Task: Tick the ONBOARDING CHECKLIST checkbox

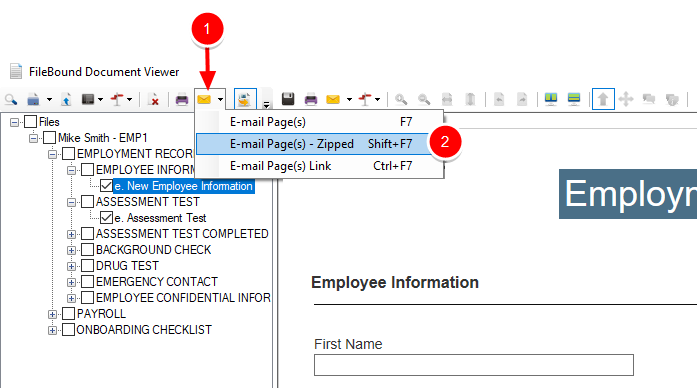Action: [68, 330]
